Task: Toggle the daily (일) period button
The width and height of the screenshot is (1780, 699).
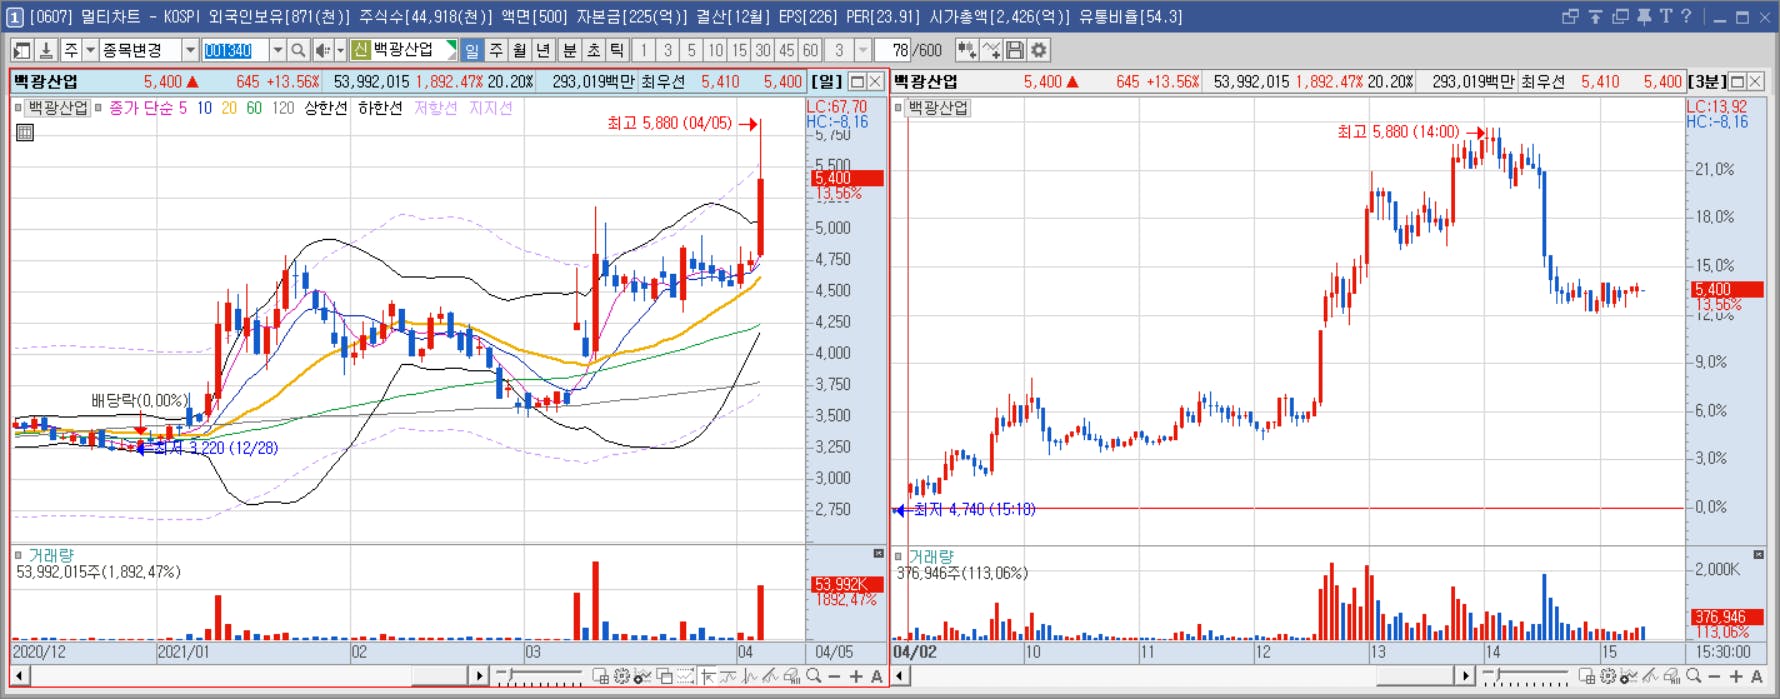Action: point(472,50)
